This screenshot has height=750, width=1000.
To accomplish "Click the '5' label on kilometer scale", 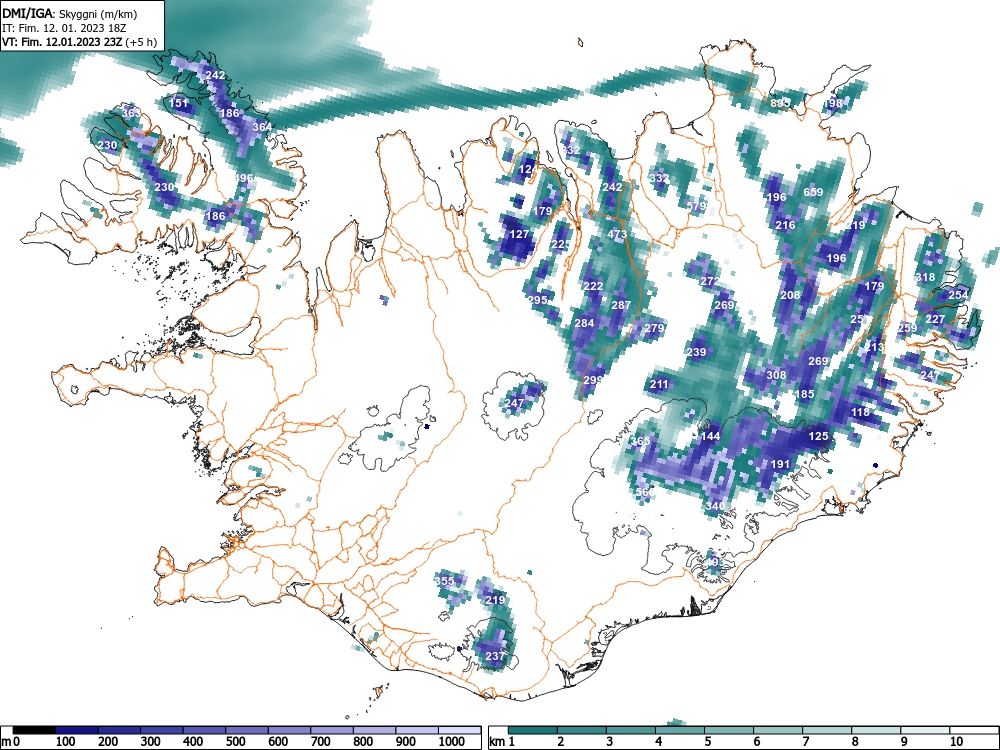I will [x=707, y=741].
